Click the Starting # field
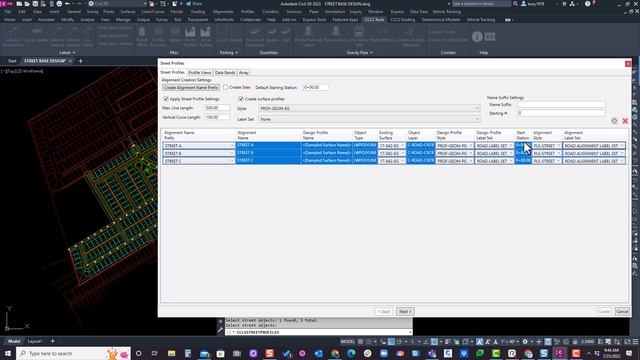Viewport: 640px width, 360px height. pos(561,113)
